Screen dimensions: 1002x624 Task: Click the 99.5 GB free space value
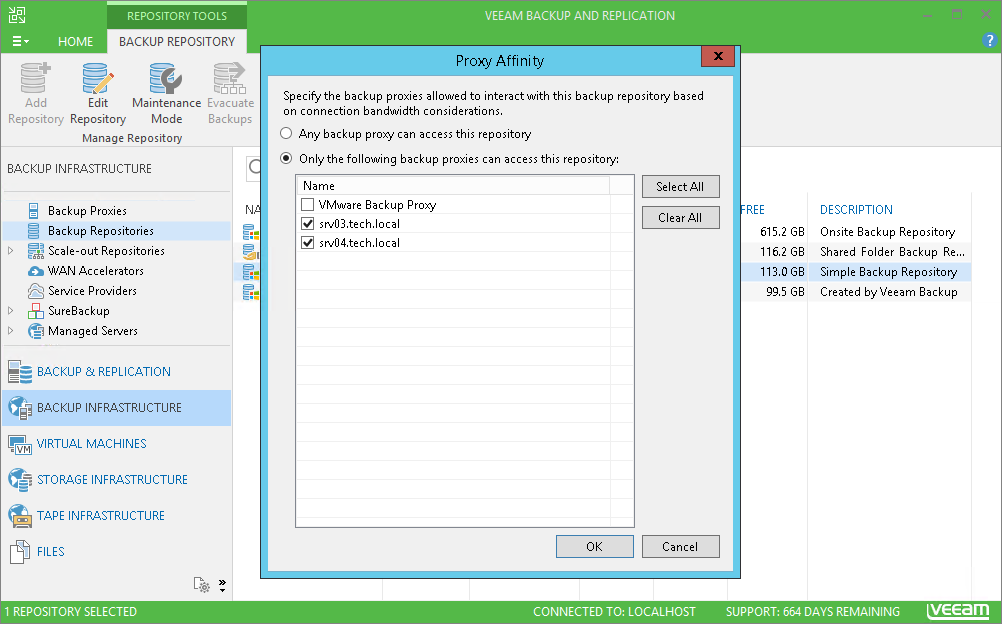785,292
